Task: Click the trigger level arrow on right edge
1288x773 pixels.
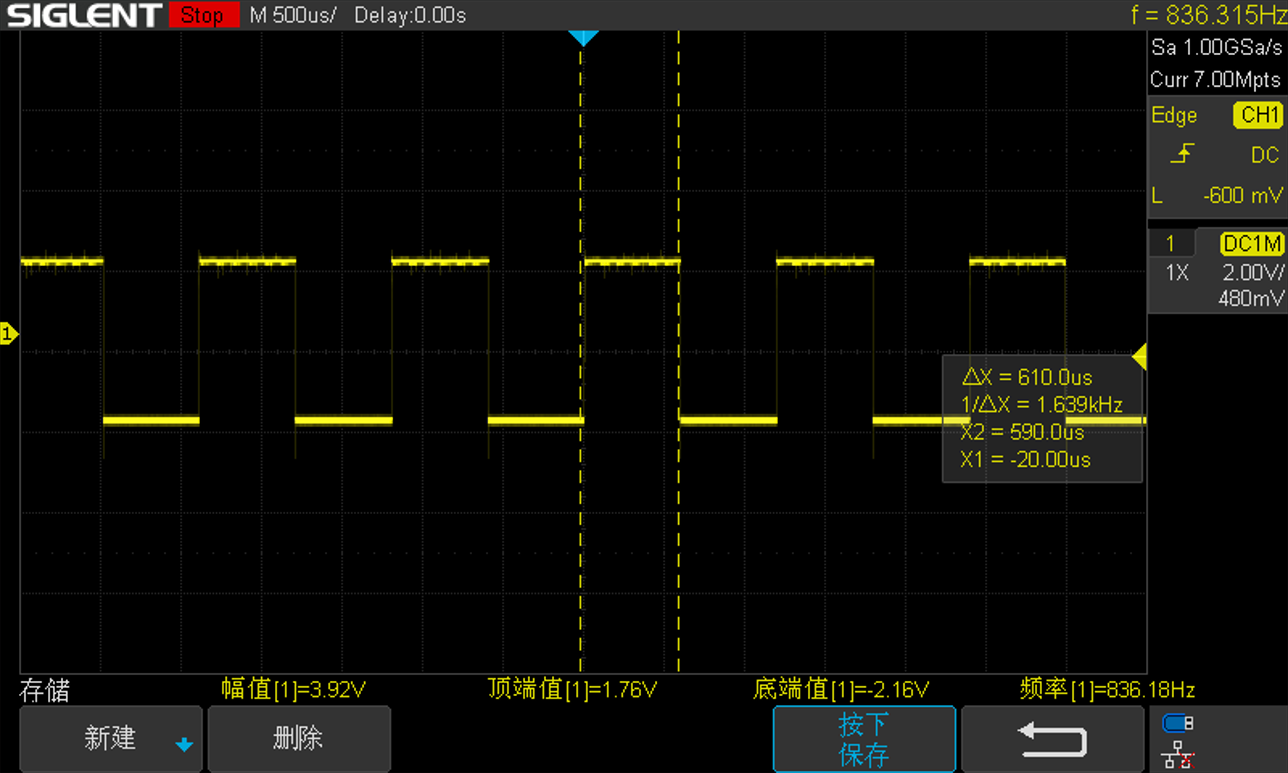Action: pos(1139,356)
